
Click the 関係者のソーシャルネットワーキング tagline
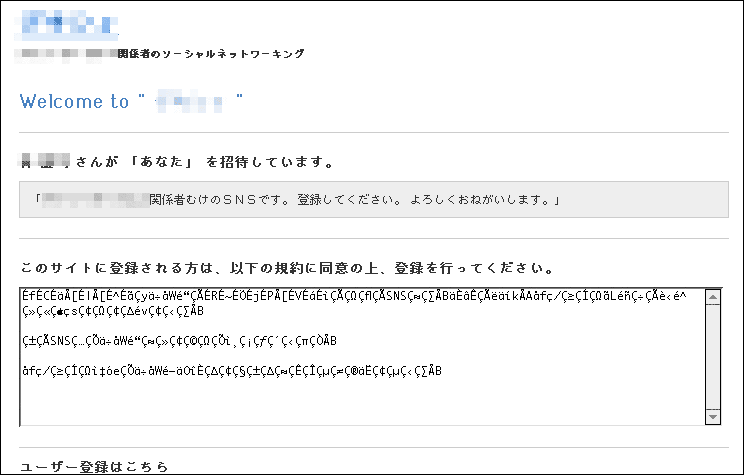pyautogui.click(x=210, y=54)
